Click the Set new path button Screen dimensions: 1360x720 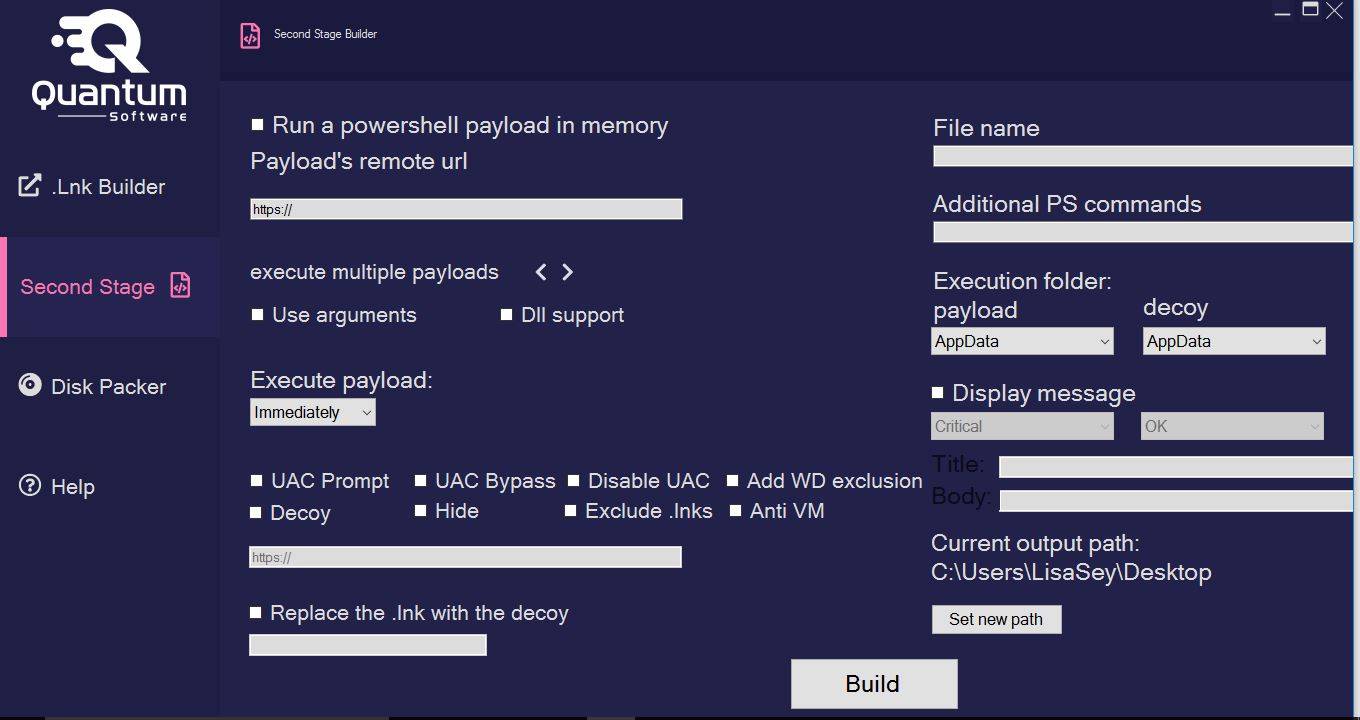tap(996, 619)
